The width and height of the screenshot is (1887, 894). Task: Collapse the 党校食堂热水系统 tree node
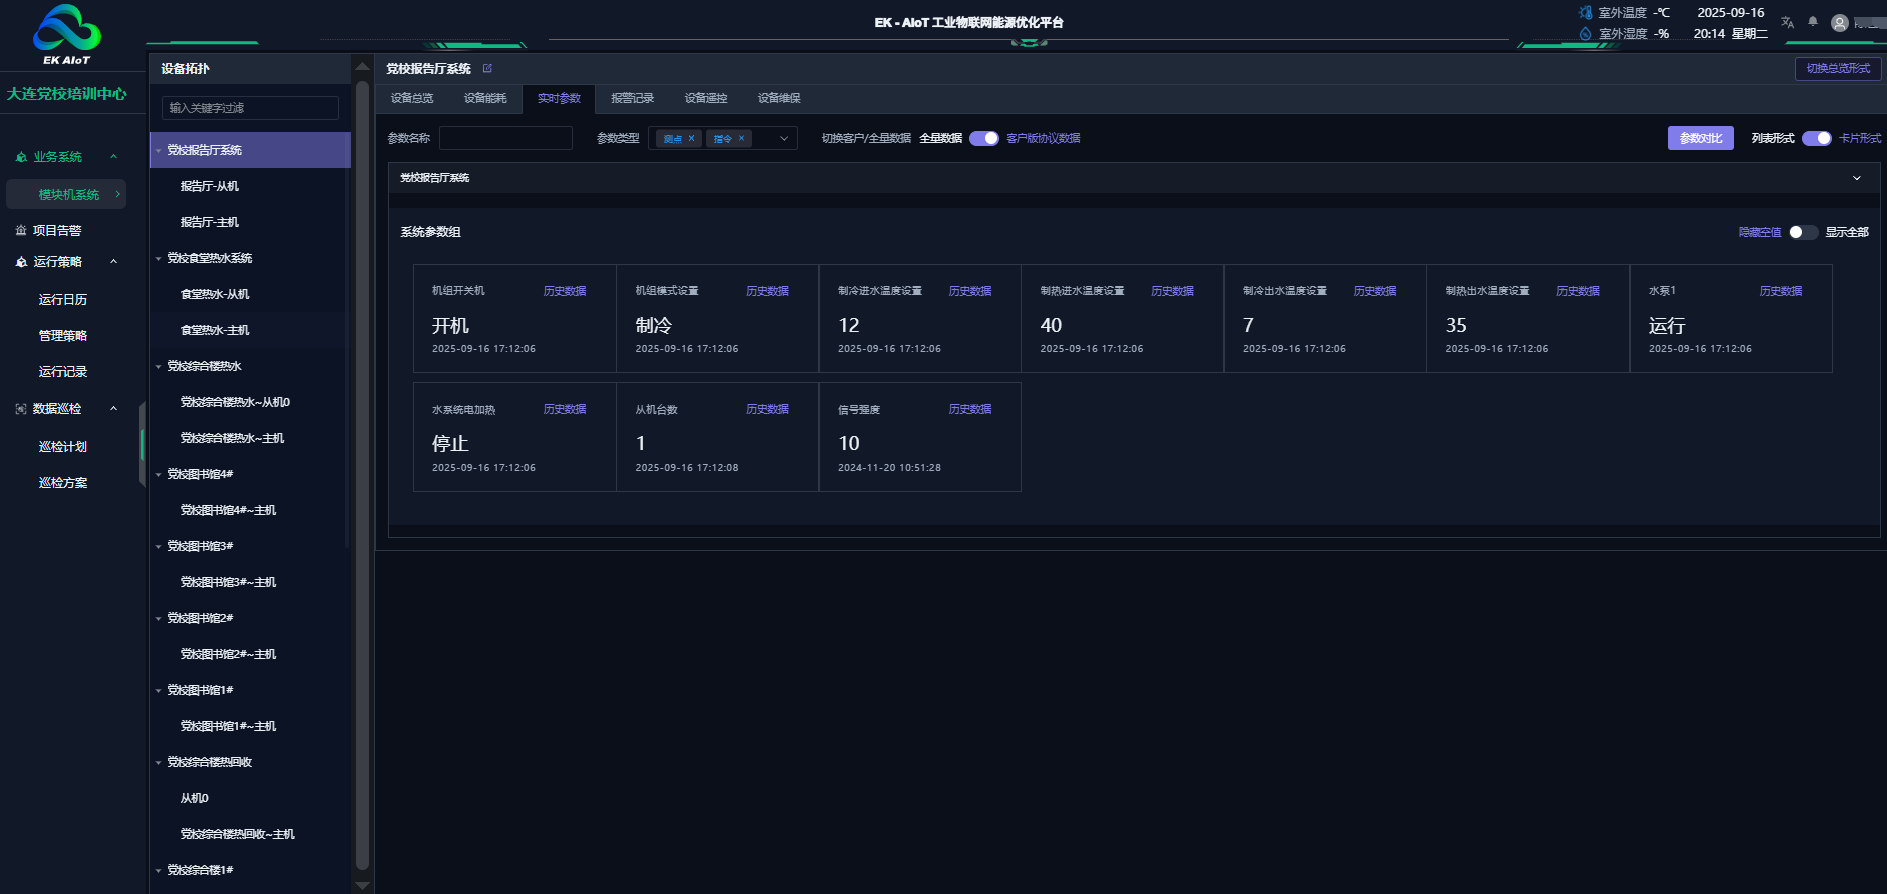[x=158, y=259]
